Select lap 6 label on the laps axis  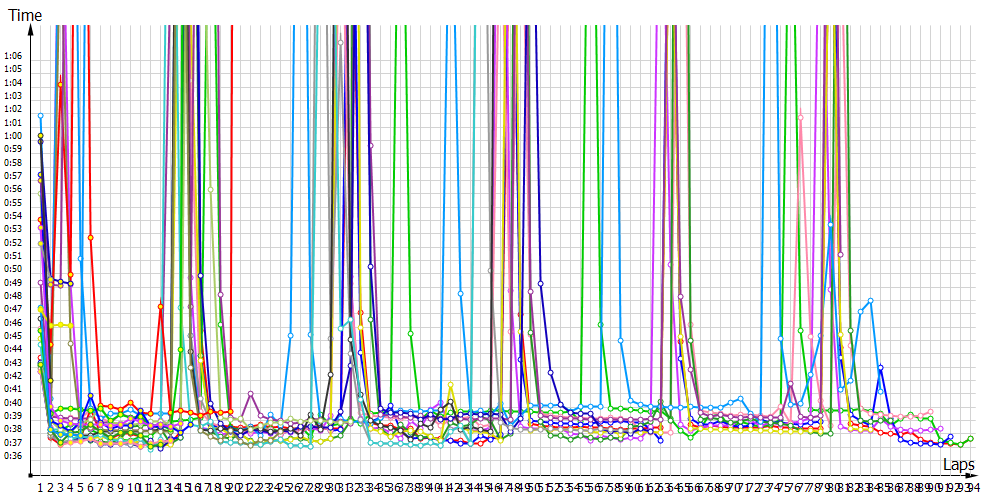tap(90, 487)
